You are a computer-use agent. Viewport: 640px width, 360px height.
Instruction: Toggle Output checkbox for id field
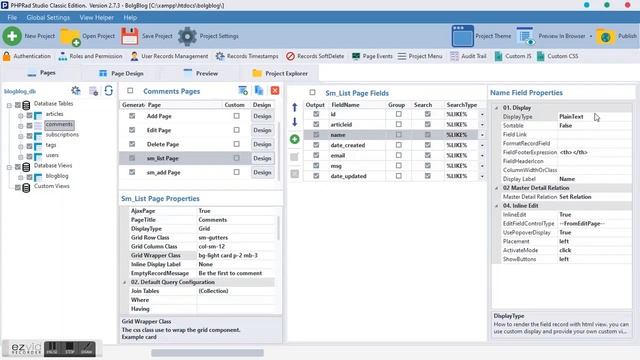coord(316,114)
